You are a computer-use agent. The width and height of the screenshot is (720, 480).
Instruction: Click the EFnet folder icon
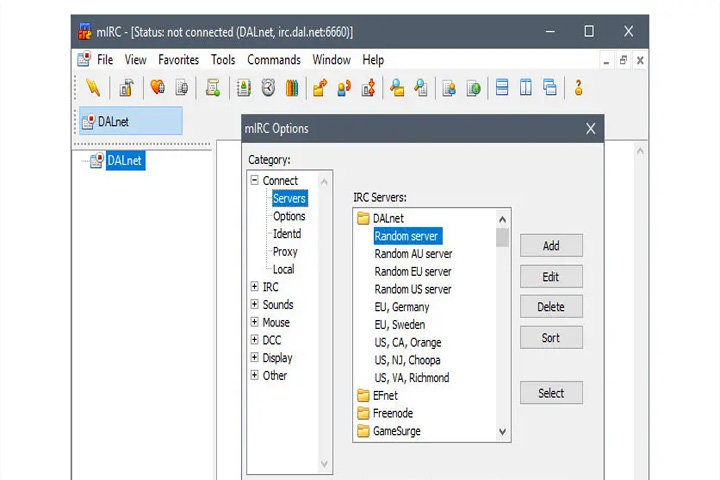click(x=363, y=395)
